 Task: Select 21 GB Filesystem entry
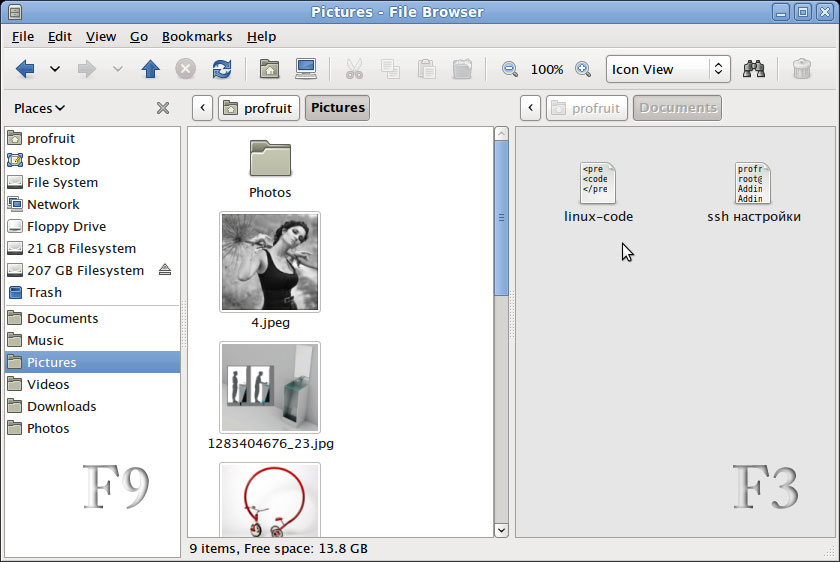93,248
